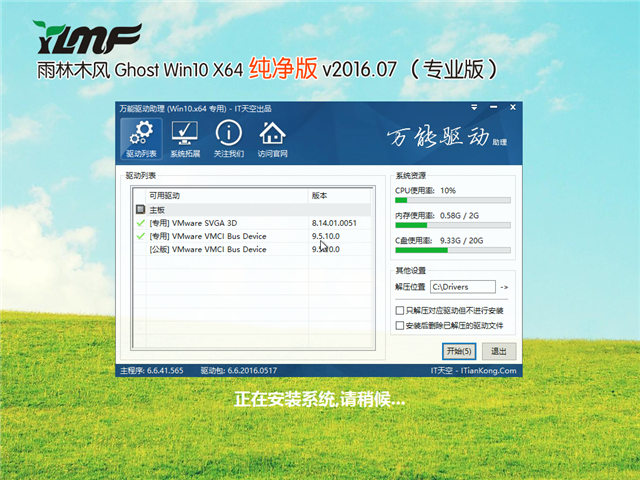Open the 关注我们 info icon
This screenshot has height=480, width=640.
click(229, 139)
